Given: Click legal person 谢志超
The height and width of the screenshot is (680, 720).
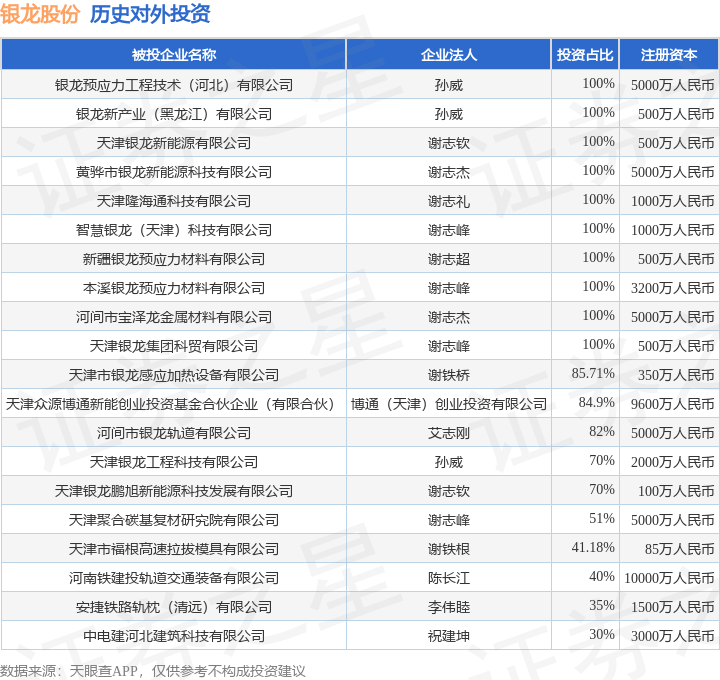Looking at the screenshot, I should [449, 259].
